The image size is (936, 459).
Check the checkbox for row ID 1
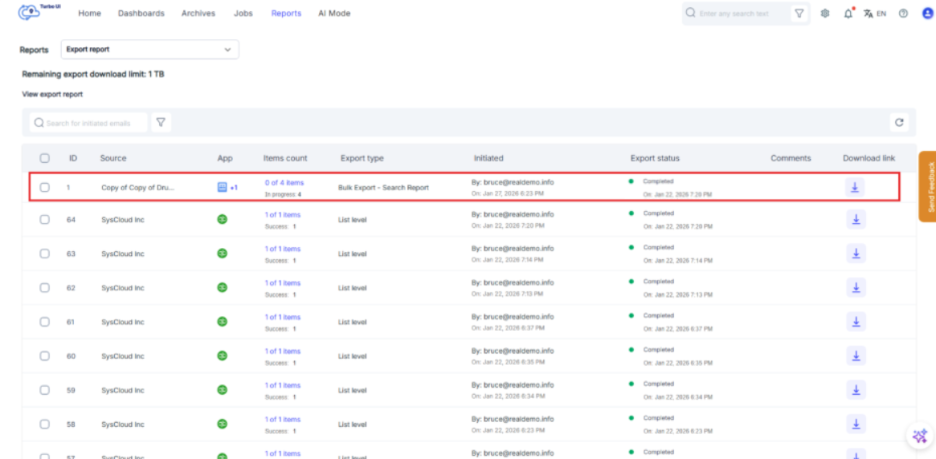coord(44,187)
